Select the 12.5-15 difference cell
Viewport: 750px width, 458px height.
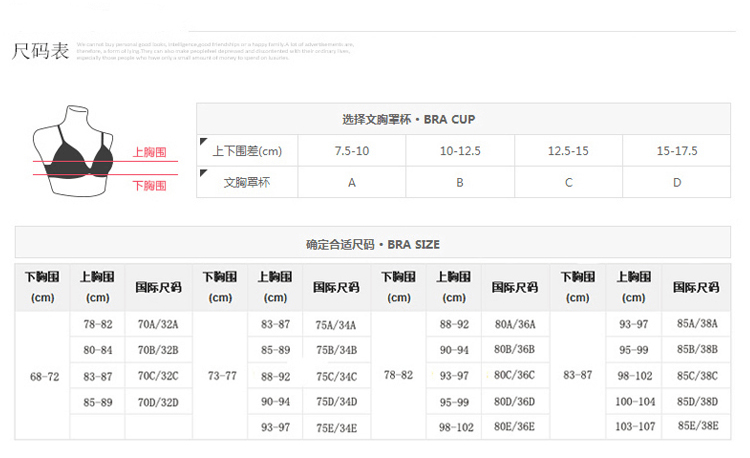click(x=568, y=151)
